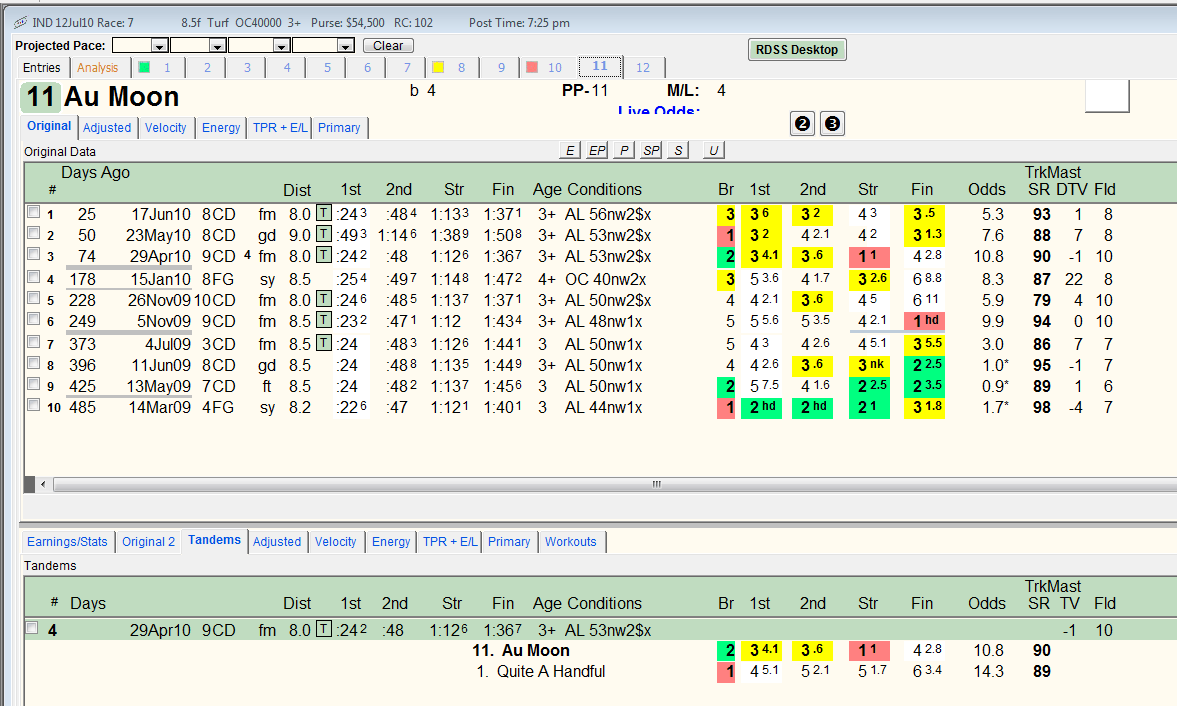Toggle the EP pace filter button
This screenshot has height=706, width=1177.
(597, 150)
